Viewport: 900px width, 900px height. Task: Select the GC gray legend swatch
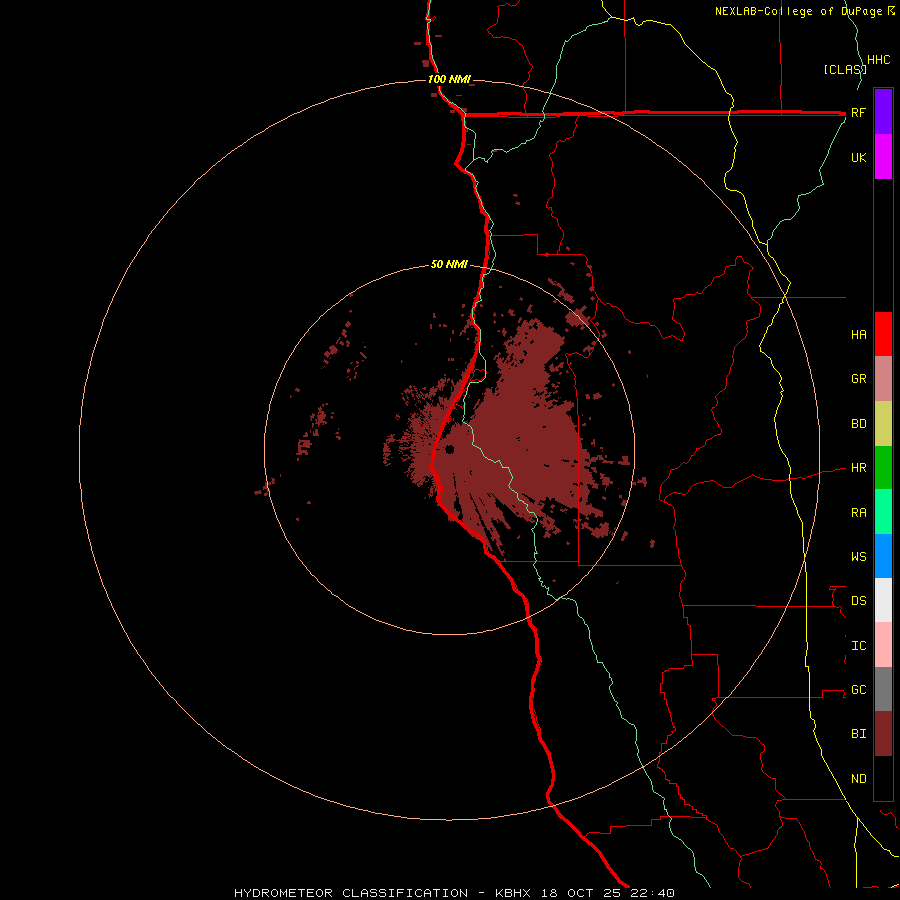(883, 689)
